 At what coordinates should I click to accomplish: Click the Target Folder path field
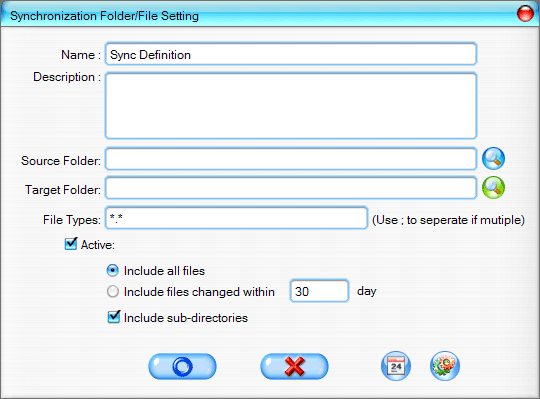291,188
